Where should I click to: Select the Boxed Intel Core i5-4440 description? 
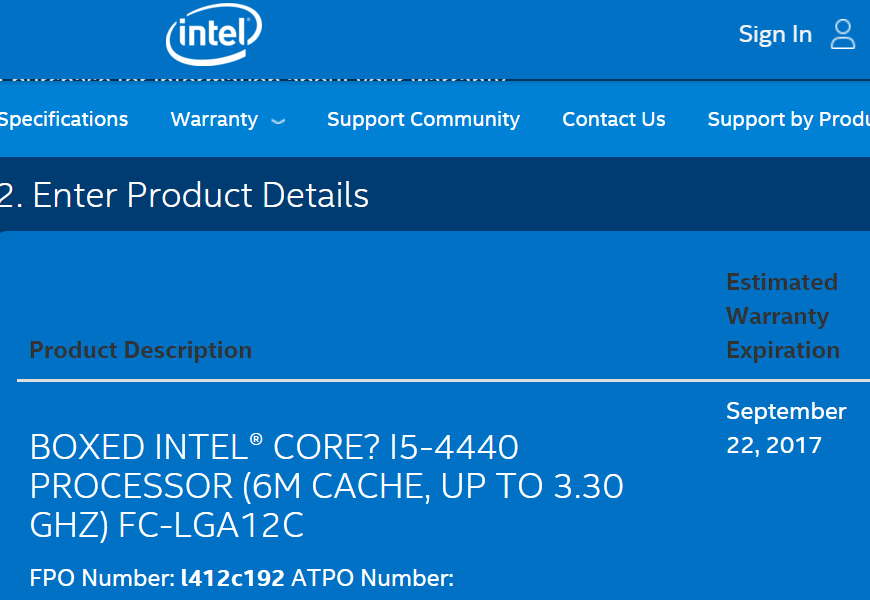pos(326,485)
